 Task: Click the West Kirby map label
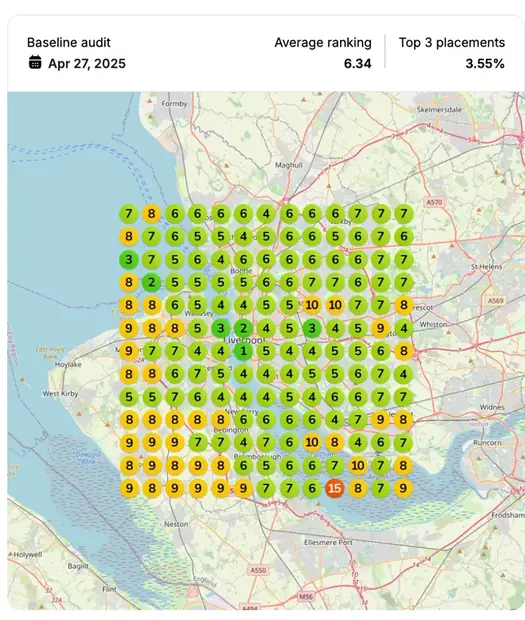click(x=60, y=394)
